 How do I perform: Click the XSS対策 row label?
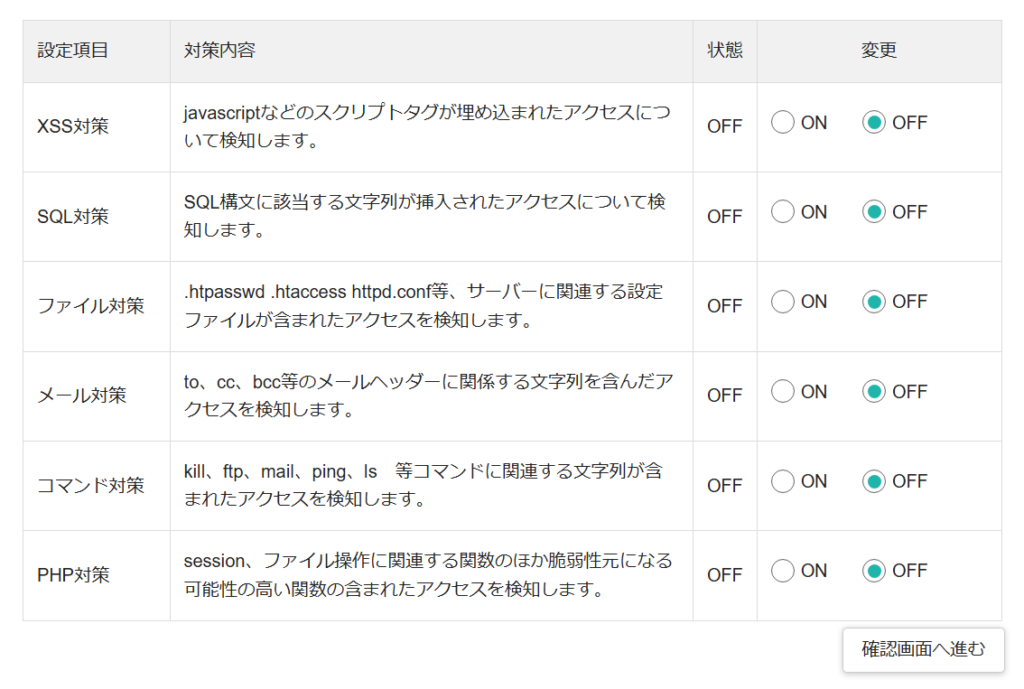pos(73,127)
